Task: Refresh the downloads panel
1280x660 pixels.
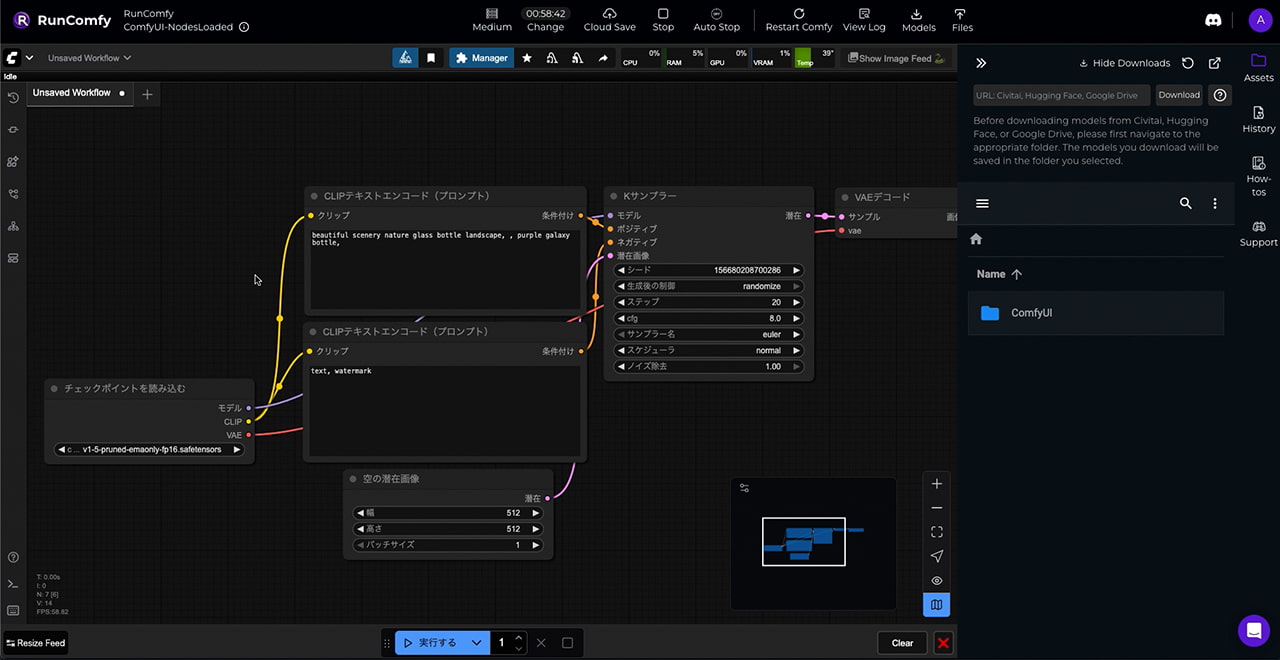Action: point(1187,63)
